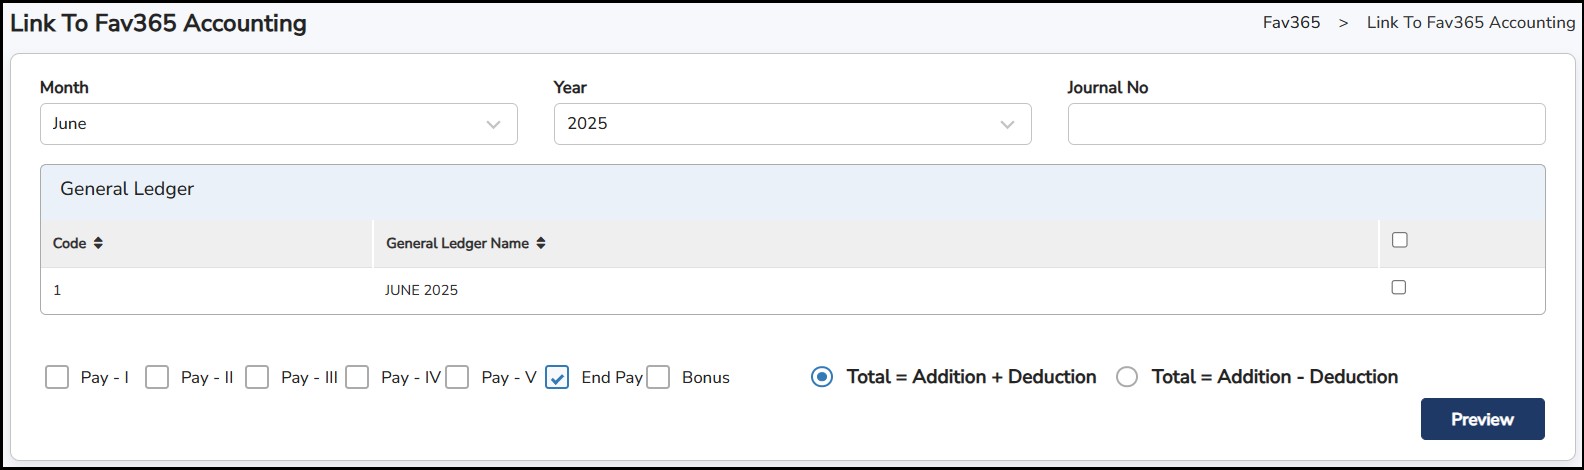The image size is (1584, 470).
Task: Click the Journal No input field
Action: point(1306,124)
